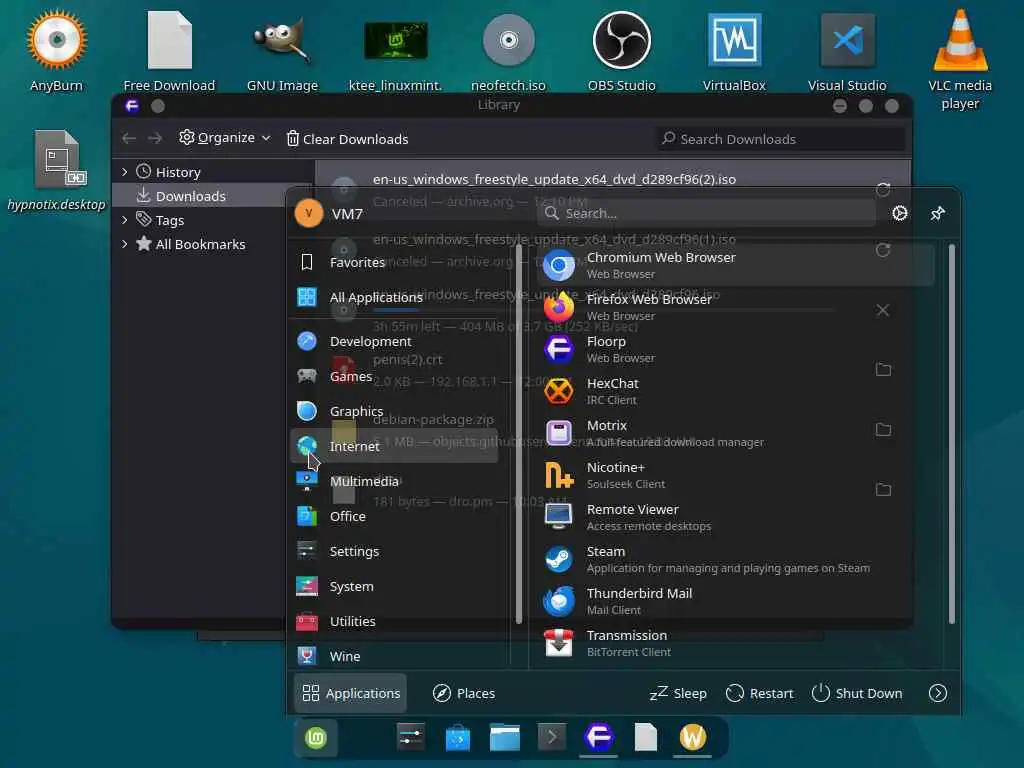Screen dimensions: 1024x768
Task: Click Clear Downloads in Library
Action: [x=347, y=138]
